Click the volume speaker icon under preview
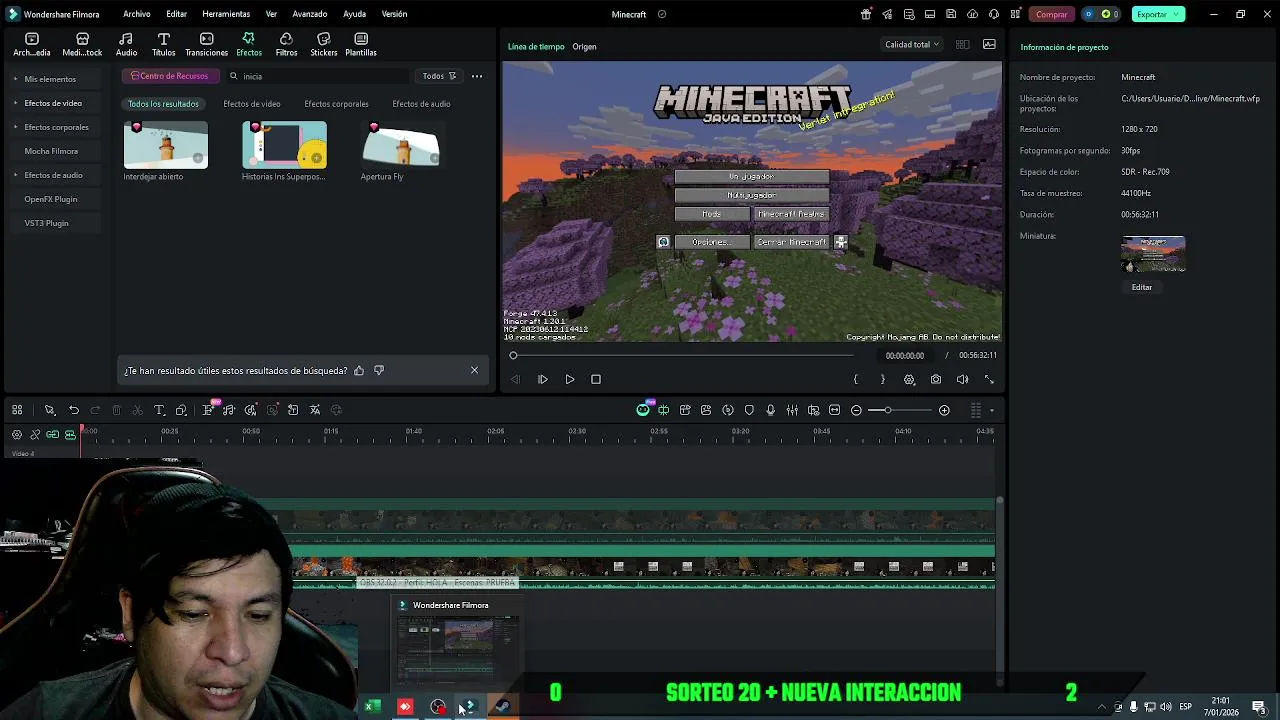The image size is (1280, 720). [x=962, y=380]
